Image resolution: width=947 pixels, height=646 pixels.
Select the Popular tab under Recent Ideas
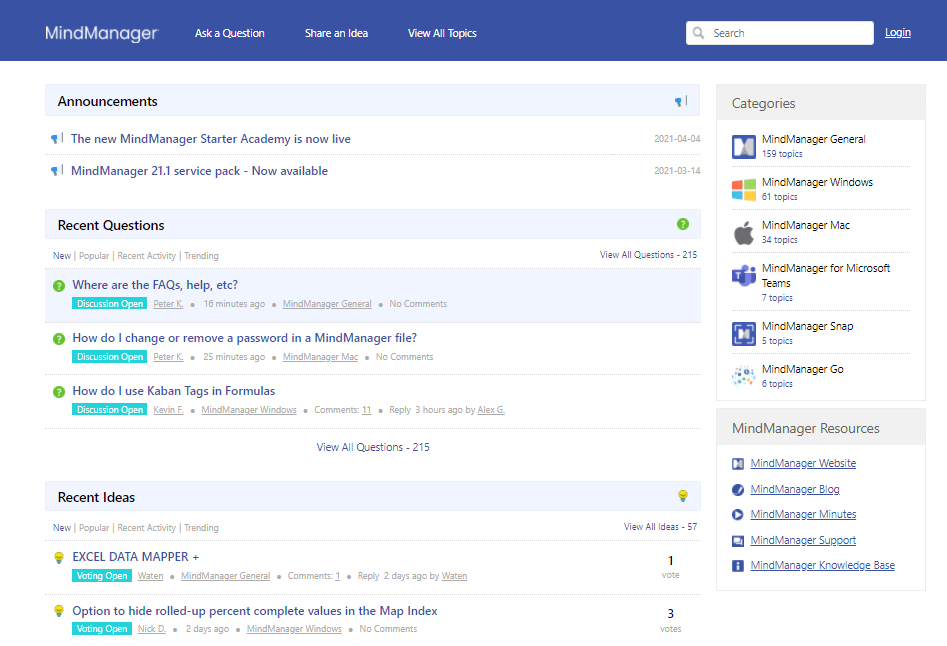point(93,527)
